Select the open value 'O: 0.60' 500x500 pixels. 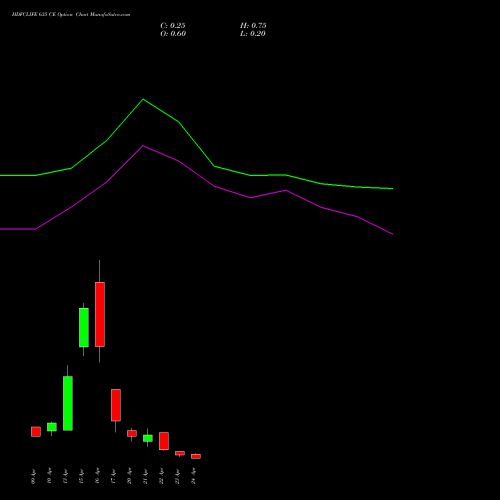(173, 34)
